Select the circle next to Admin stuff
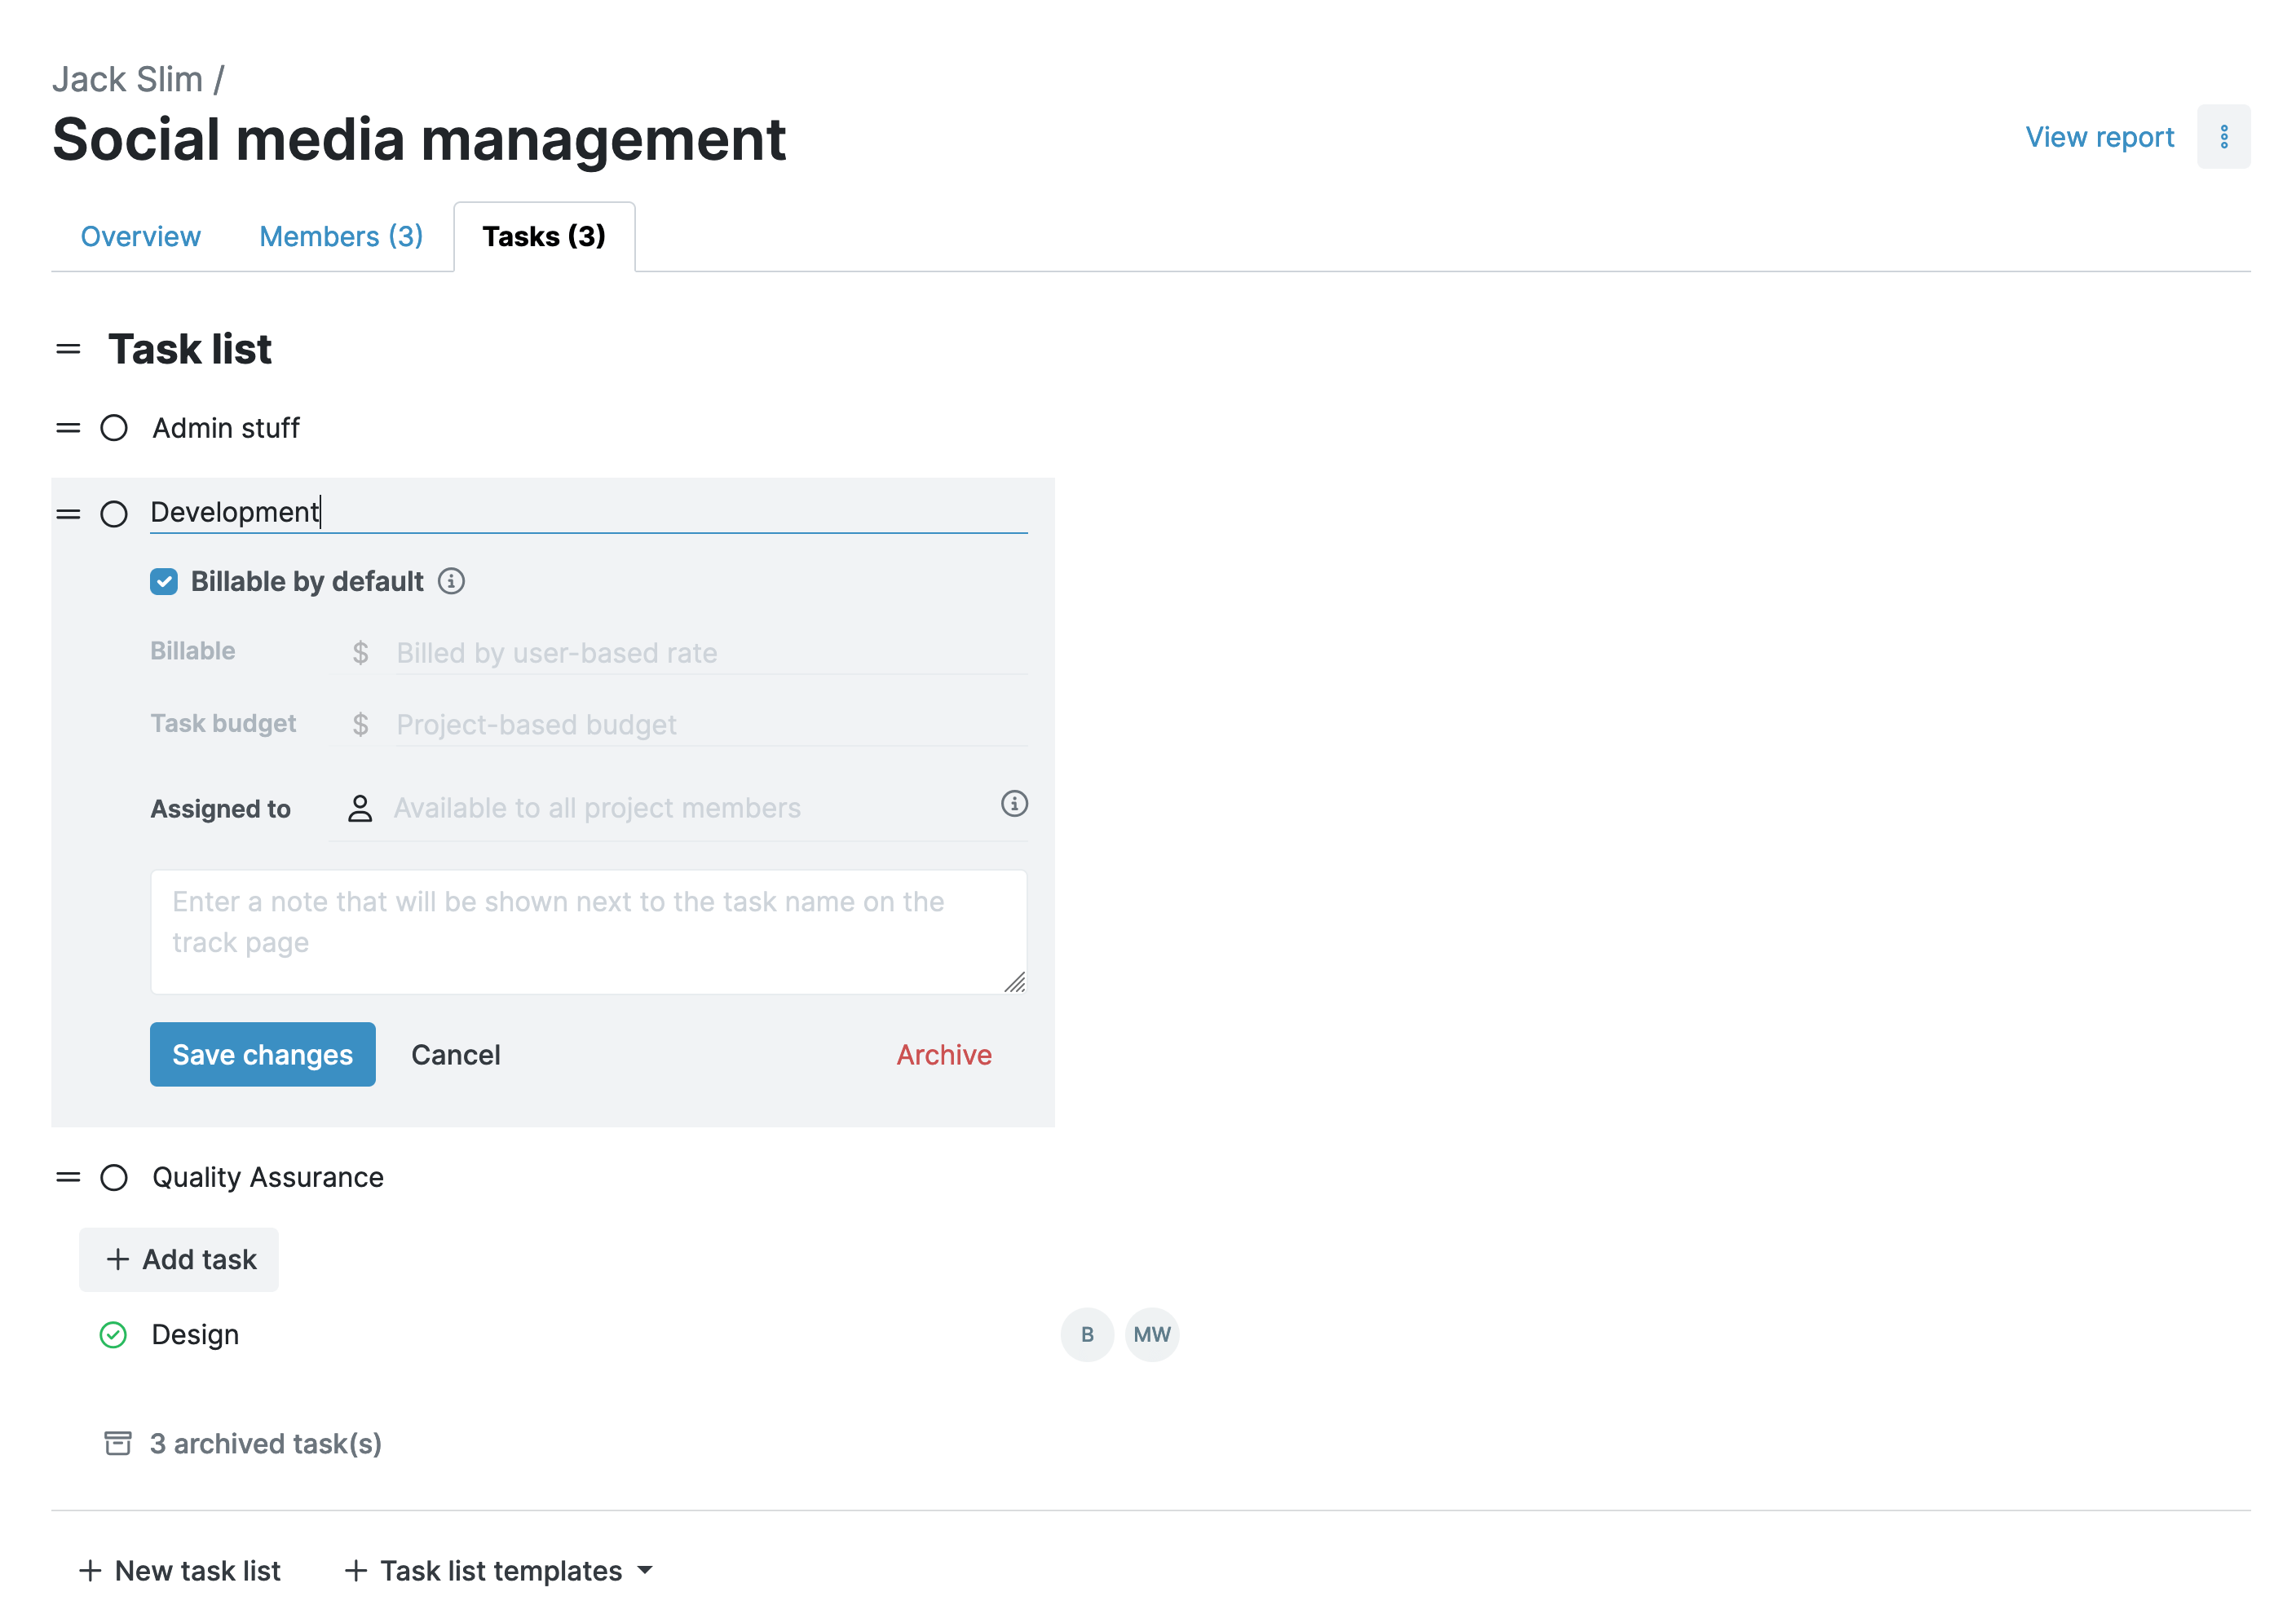This screenshot has height=1614, width=2296. pos(114,428)
